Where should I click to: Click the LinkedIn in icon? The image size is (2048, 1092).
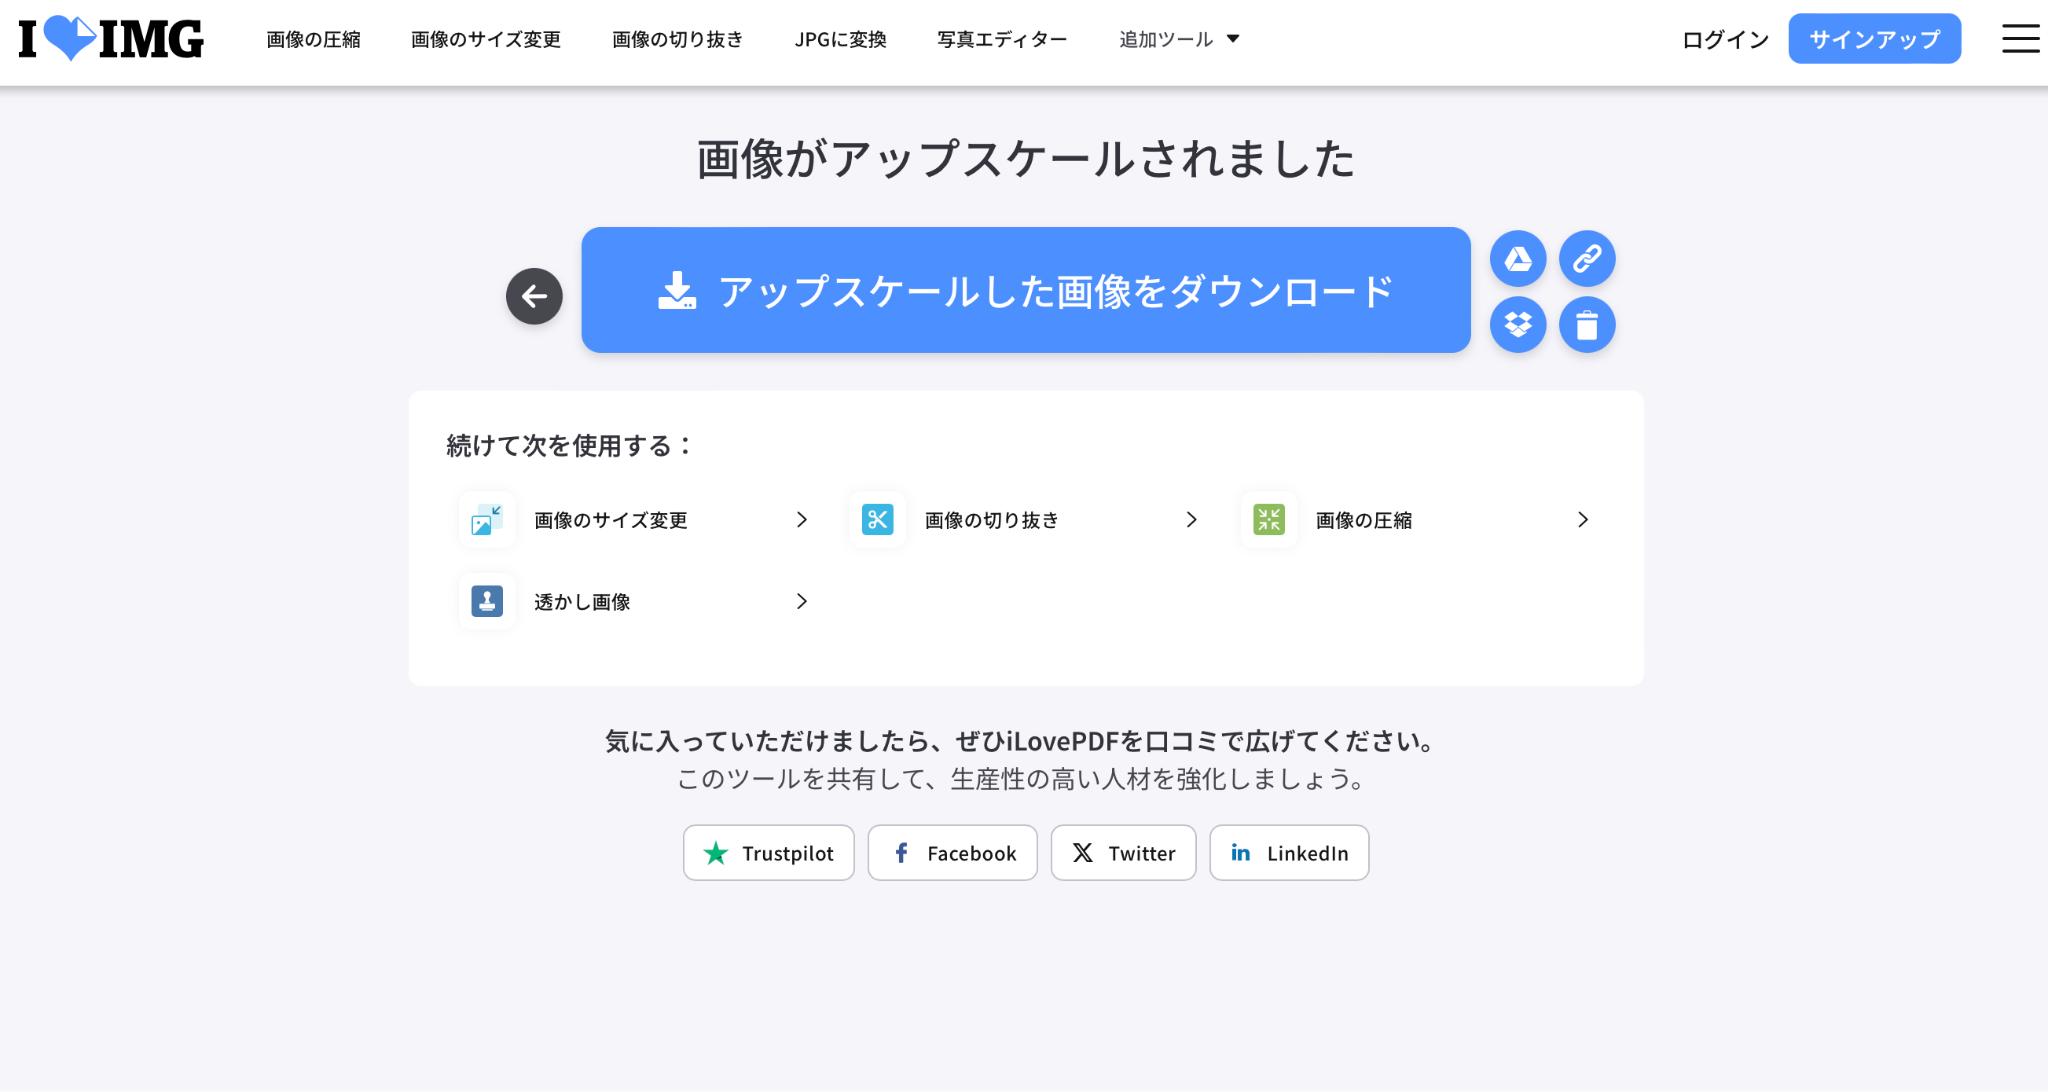pos(1240,853)
